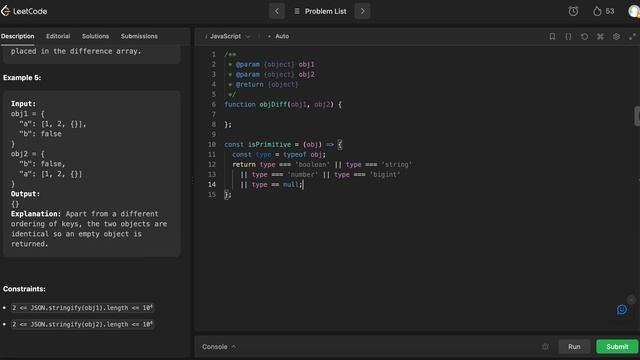Click the editor vertical scrollbar handle
640x360 pixels.
pyautogui.click(x=637, y=116)
